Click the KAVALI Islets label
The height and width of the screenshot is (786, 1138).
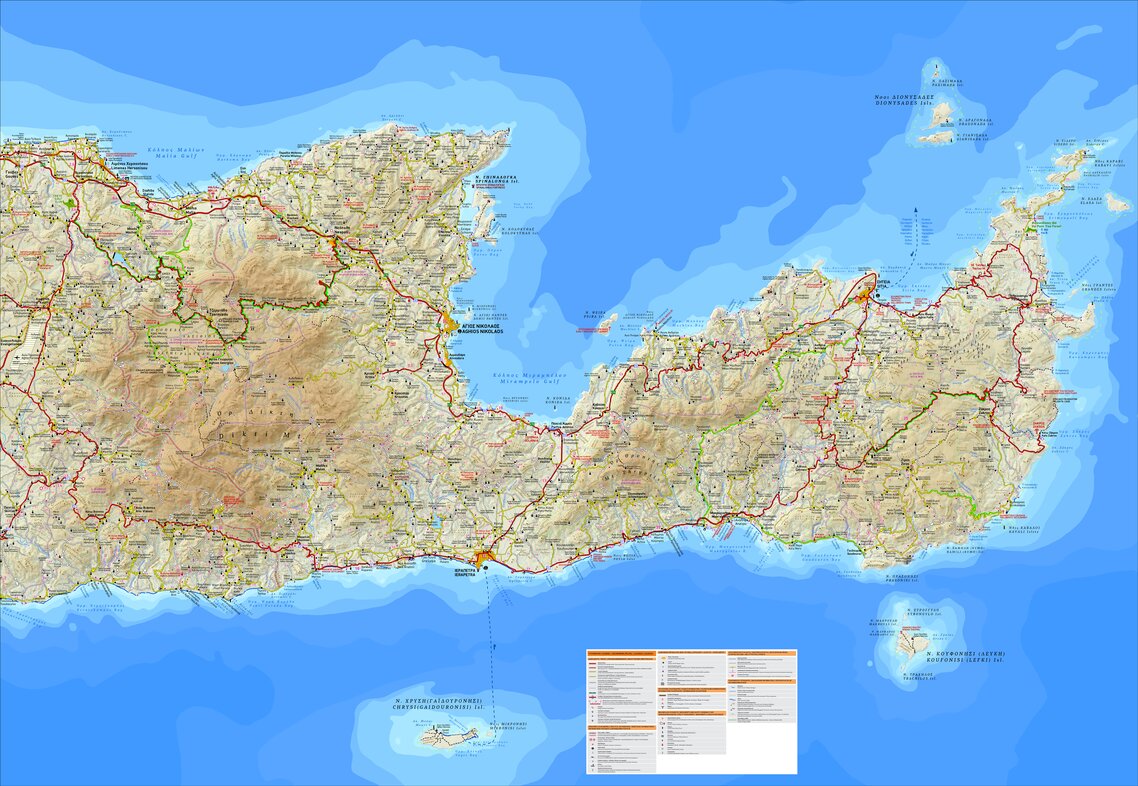[1023, 529]
